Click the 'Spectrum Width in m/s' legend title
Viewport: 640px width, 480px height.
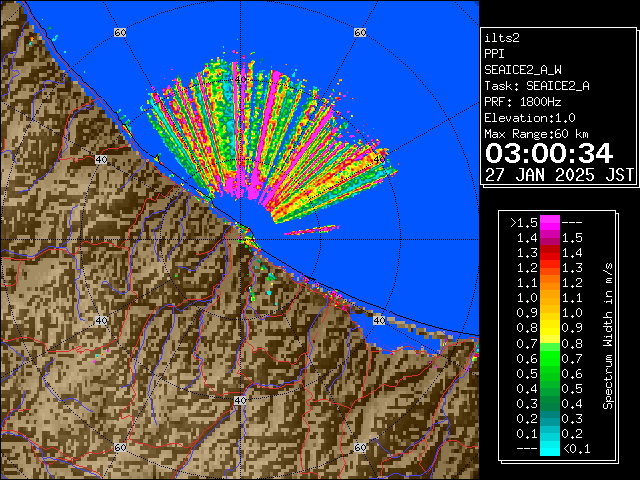(x=608, y=336)
